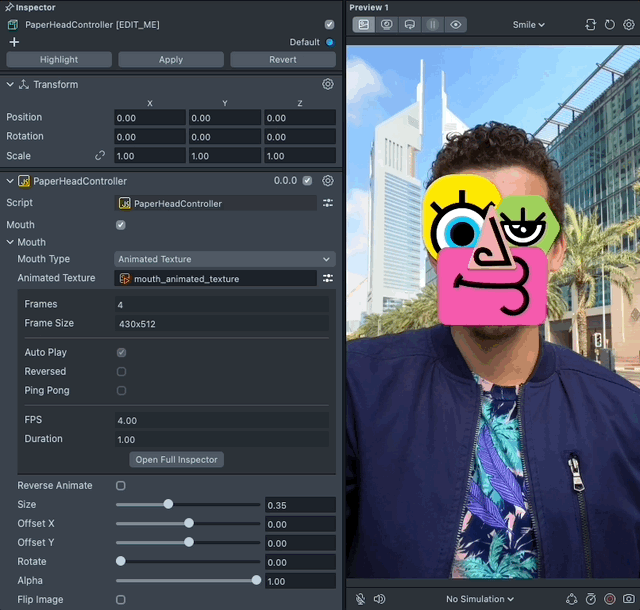640x610 pixels.
Task: Click the plus icon to add a component
Action: tap(14, 42)
